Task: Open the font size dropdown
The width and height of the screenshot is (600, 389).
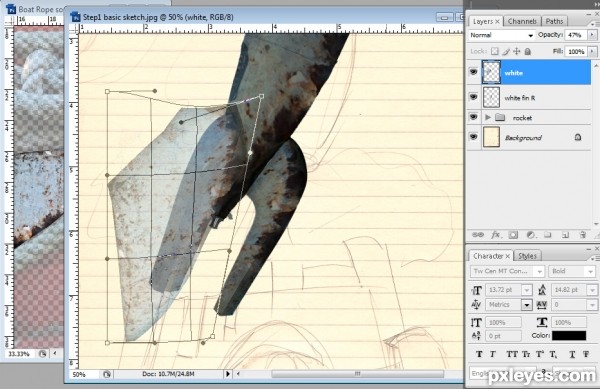Action: (x=527, y=290)
